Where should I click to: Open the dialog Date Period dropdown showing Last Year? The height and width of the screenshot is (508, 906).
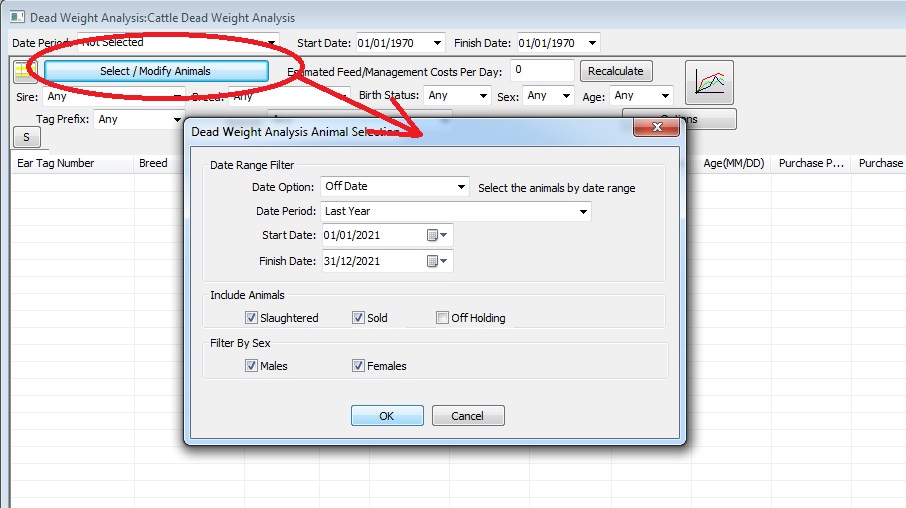pyautogui.click(x=456, y=212)
